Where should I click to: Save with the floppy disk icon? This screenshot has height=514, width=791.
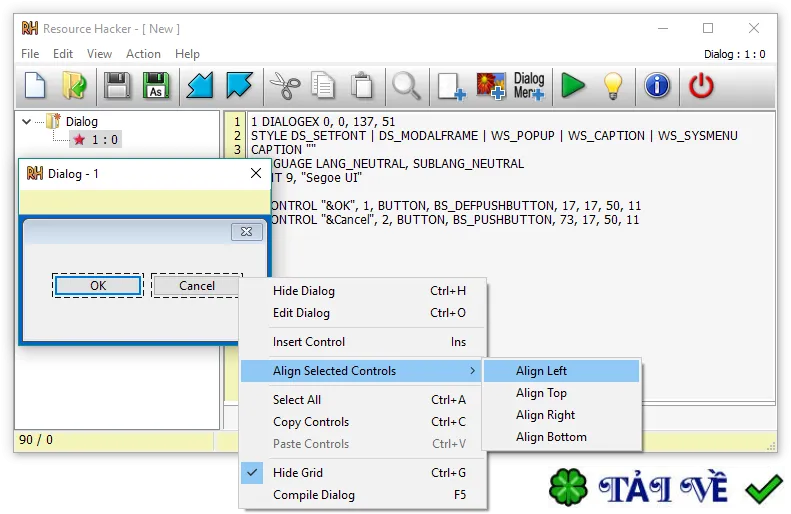[x=117, y=86]
